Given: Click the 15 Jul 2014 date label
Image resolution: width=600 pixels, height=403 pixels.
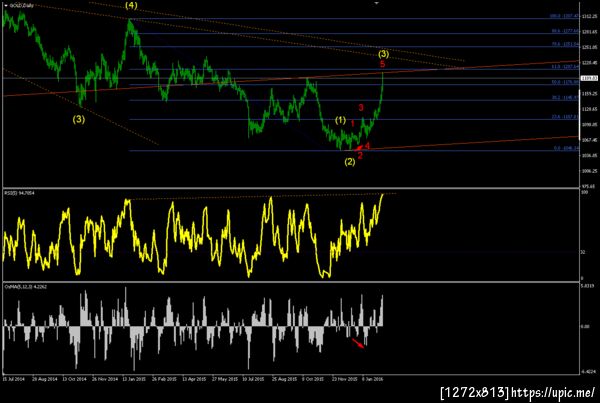Looking at the screenshot, I should pyautogui.click(x=14, y=379).
